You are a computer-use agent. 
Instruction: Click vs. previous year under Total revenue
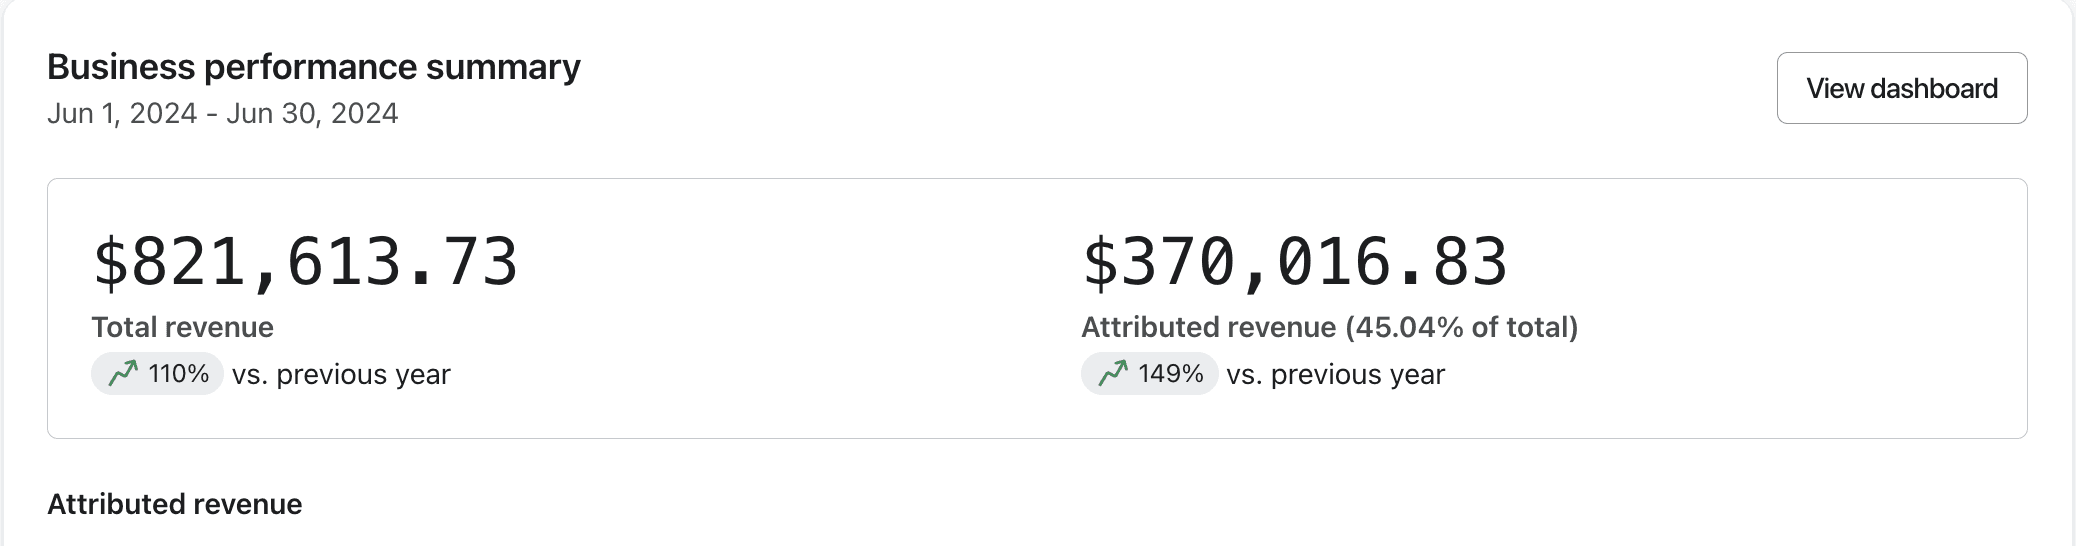pos(341,374)
